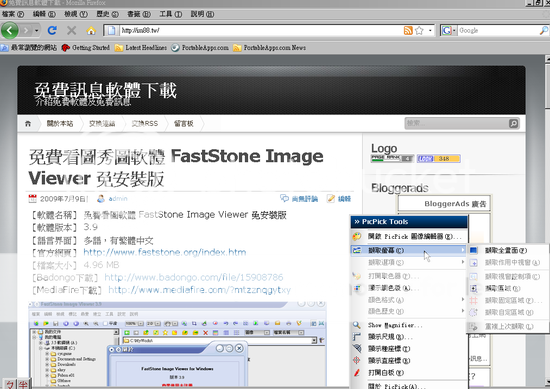Open the 工具 Tools menu
The width and height of the screenshot is (550, 389).
tap(170, 14)
